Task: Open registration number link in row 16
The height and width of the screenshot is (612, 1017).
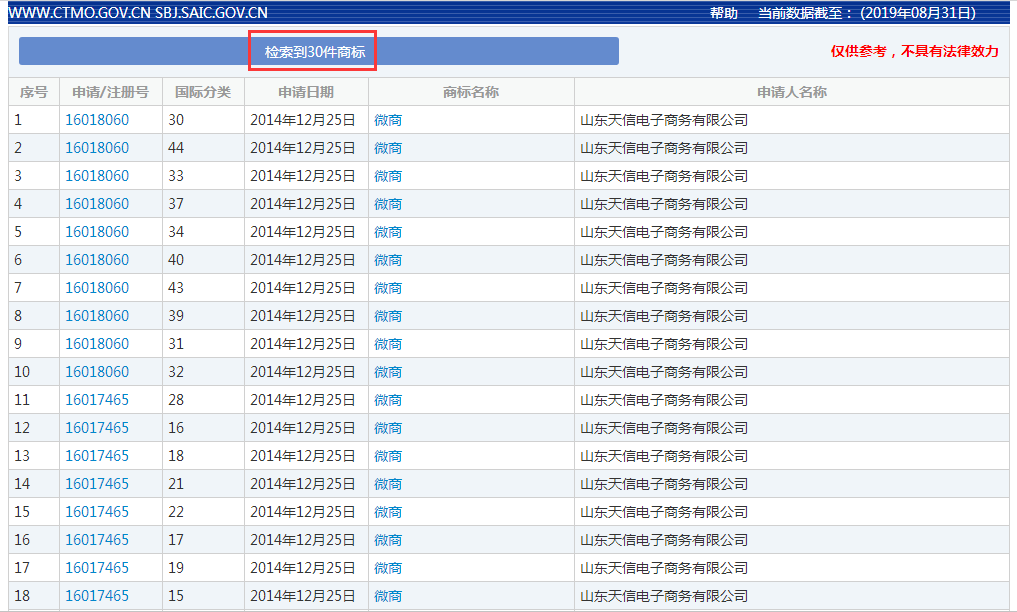Action: tap(97, 539)
